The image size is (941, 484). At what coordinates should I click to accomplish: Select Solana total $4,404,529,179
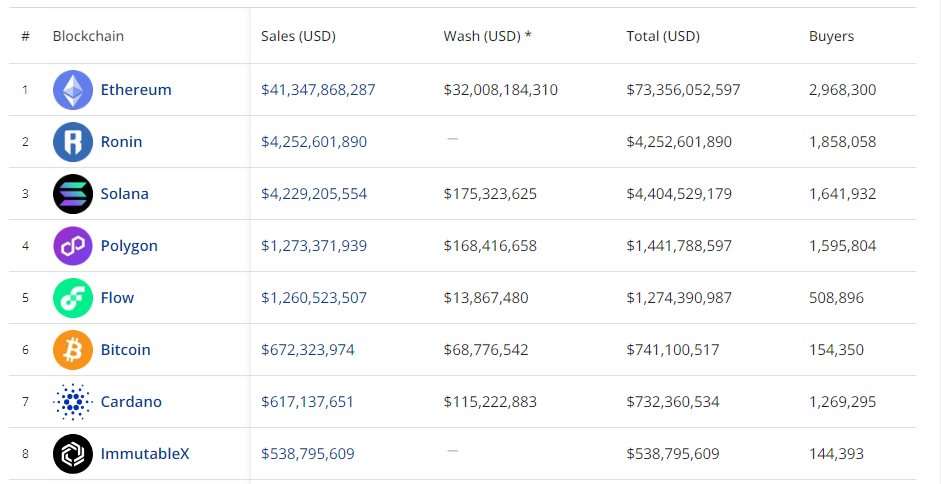pyautogui.click(x=679, y=194)
